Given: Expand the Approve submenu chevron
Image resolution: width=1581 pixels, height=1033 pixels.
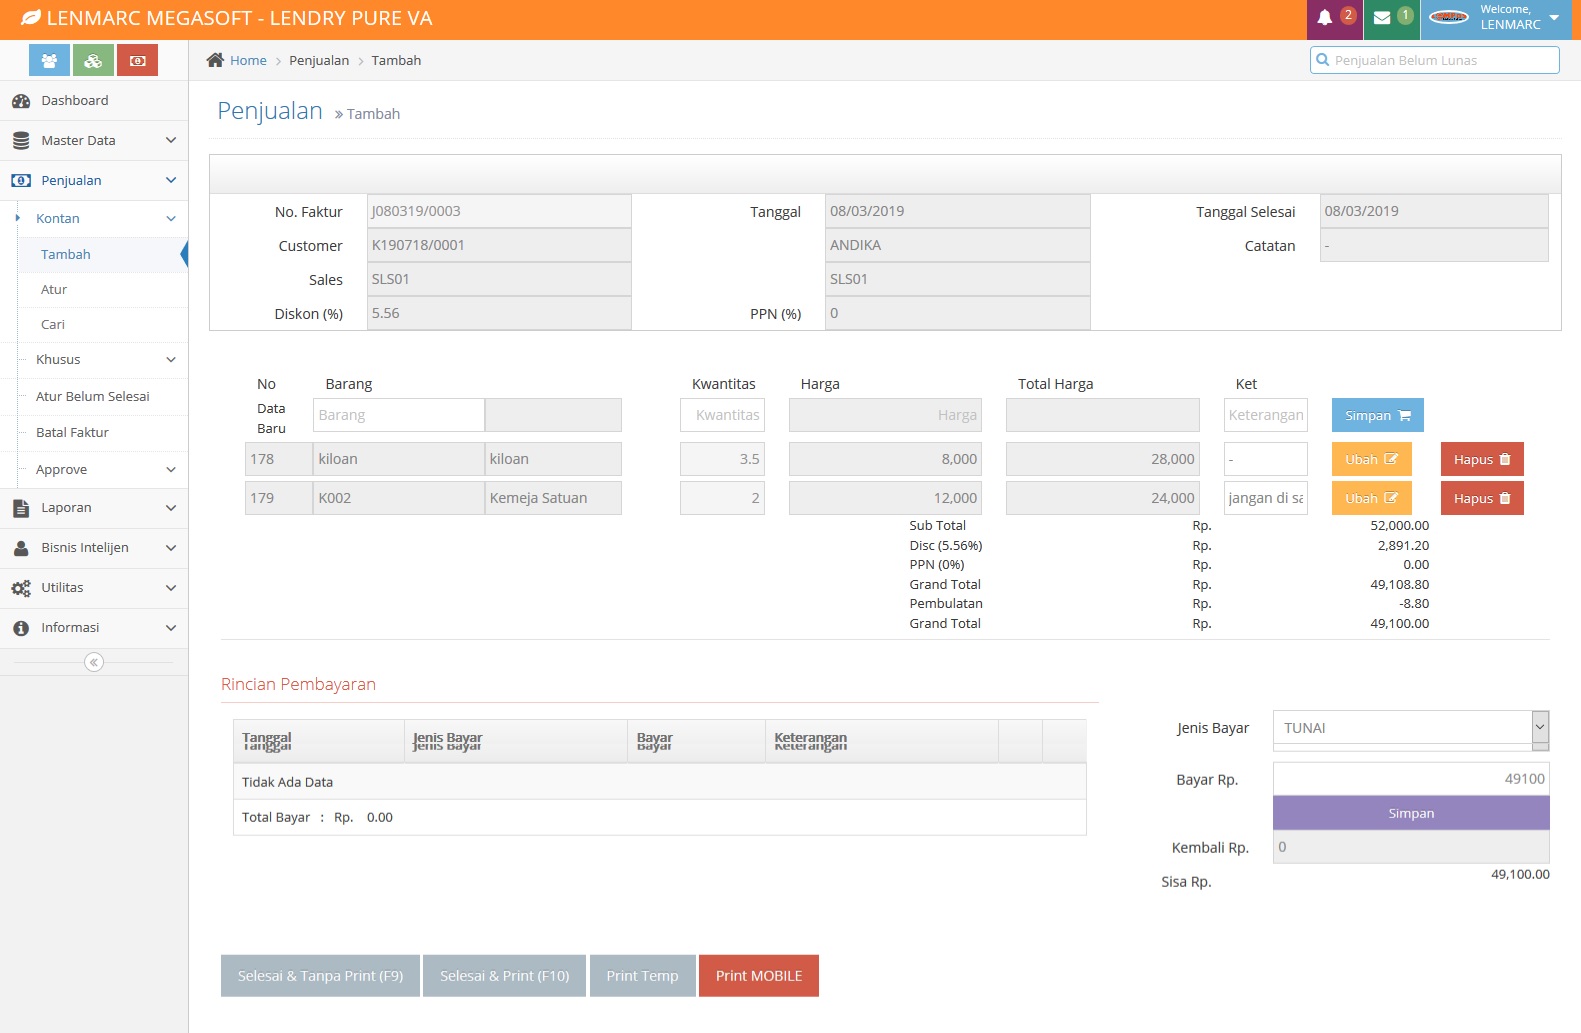Looking at the screenshot, I should click(x=171, y=469).
